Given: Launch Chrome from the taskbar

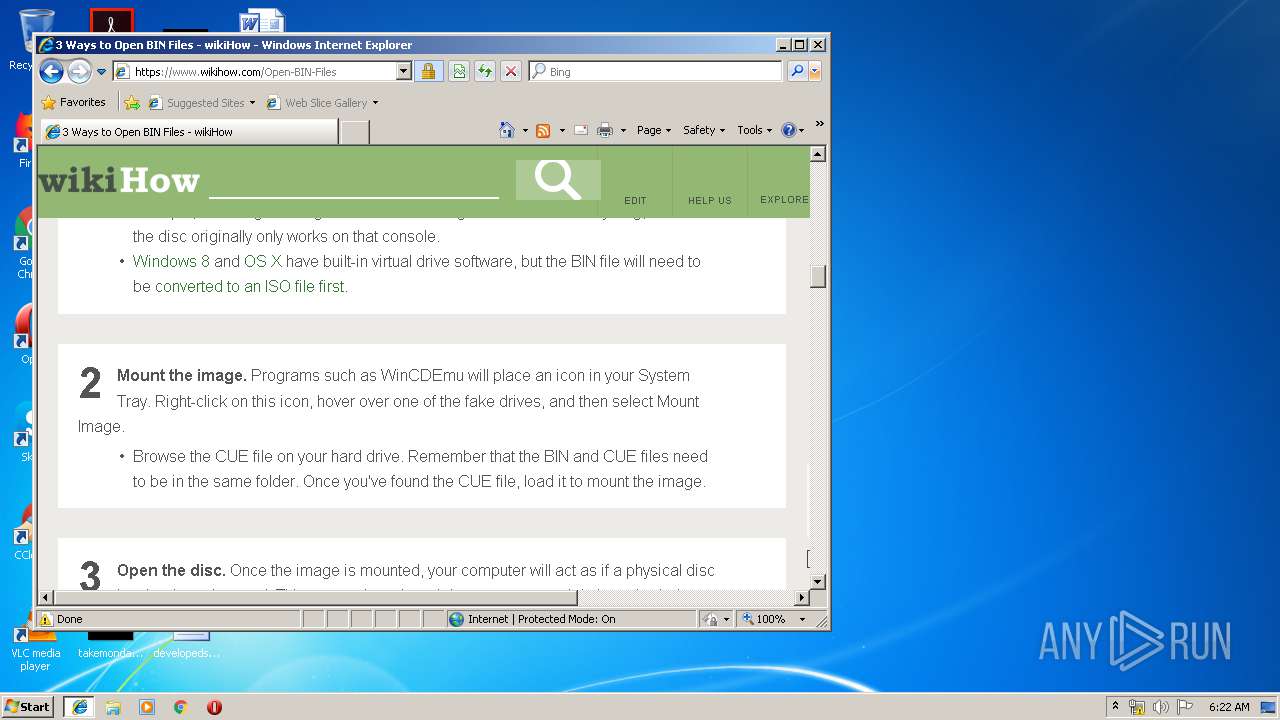Looking at the screenshot, I should [180, 707].
